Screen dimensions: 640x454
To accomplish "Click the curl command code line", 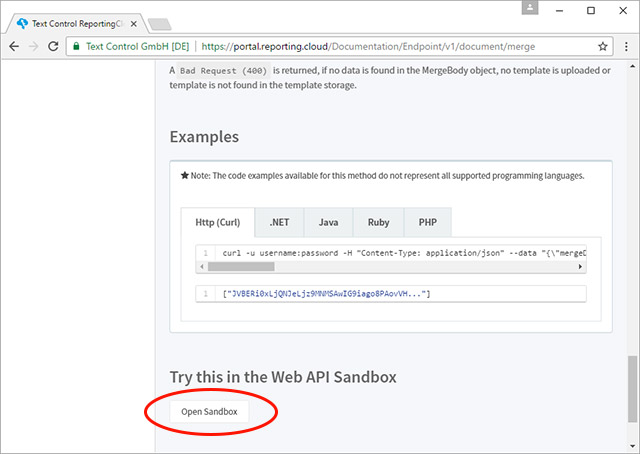I will coord(404,253).
